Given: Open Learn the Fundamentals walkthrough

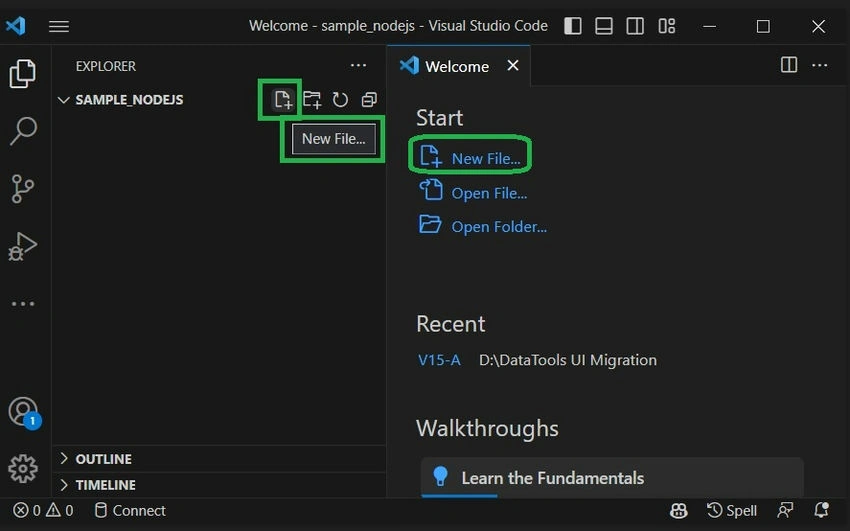Looking at the screenshot, I should [611, 477].
